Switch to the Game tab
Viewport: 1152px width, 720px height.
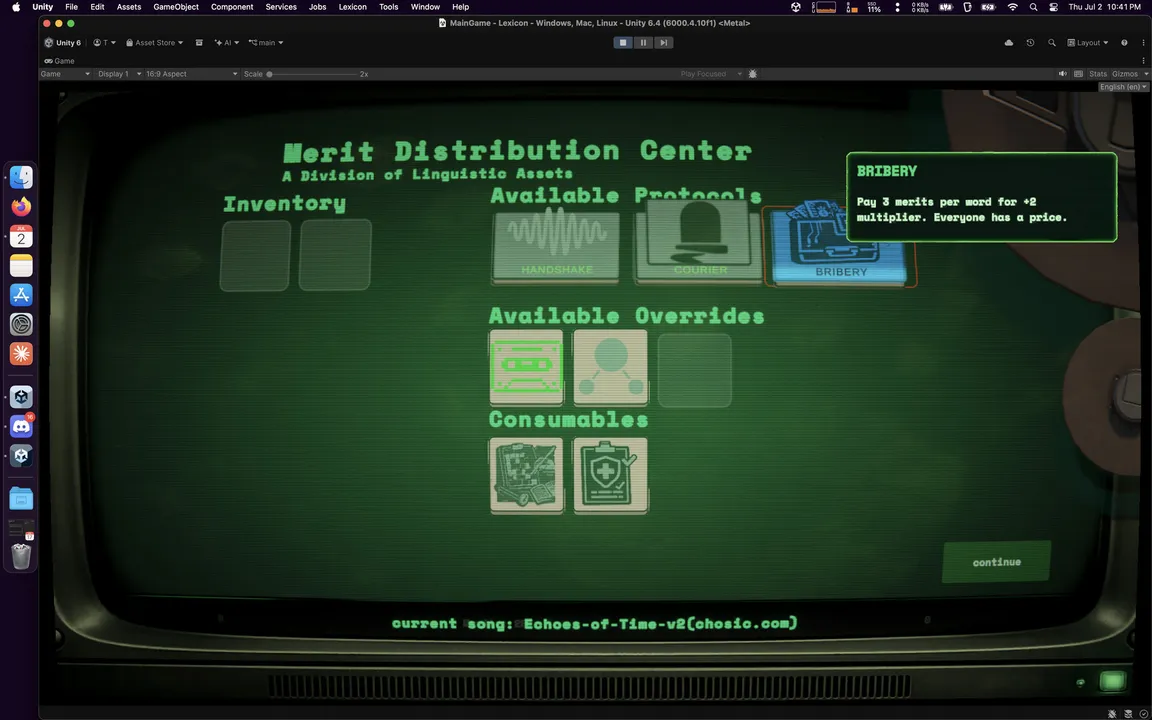(x=60, y=61)
